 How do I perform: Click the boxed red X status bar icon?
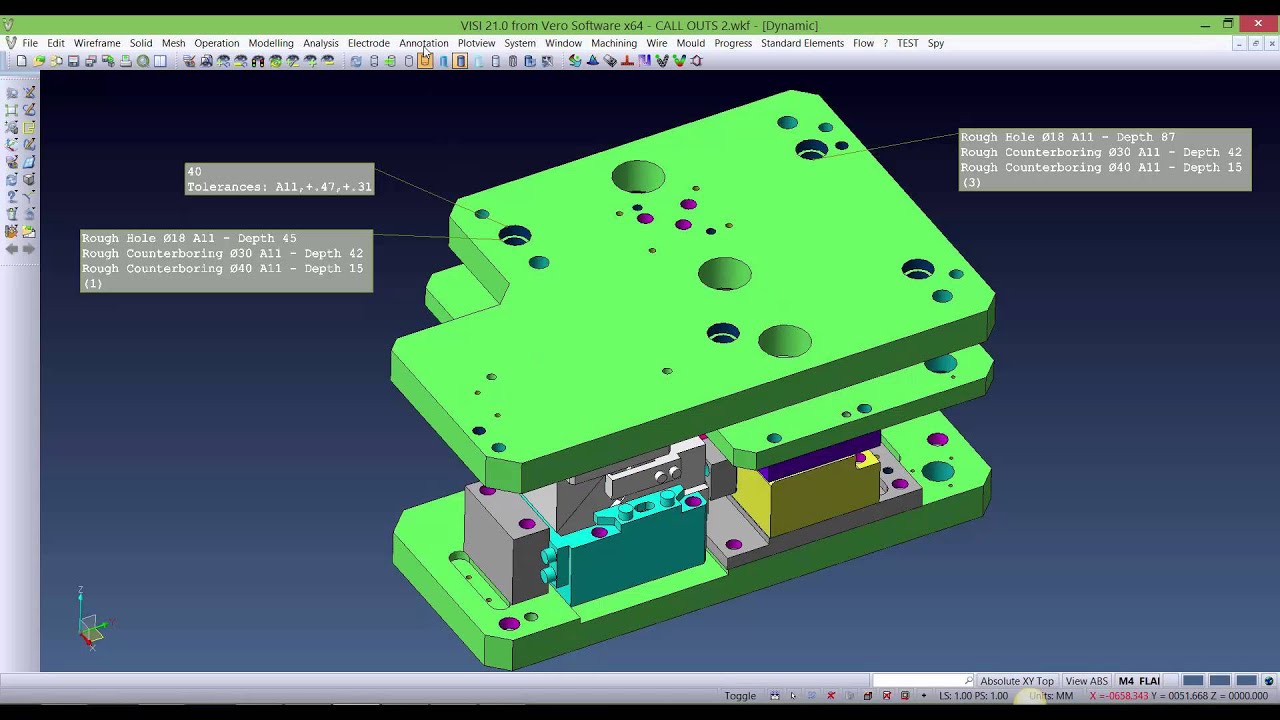[x=887, y=696]
